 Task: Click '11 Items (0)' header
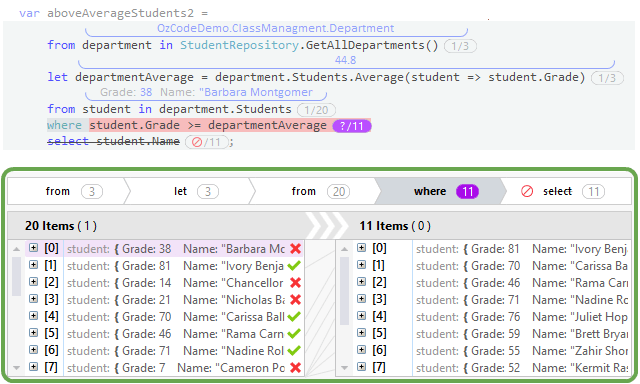[x=395, y=226]
